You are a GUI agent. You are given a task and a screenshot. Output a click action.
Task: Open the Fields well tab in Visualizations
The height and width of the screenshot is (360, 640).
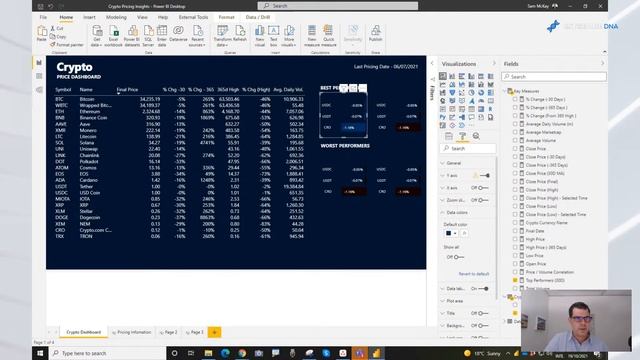pyautogui.click(x=449, y=136)
